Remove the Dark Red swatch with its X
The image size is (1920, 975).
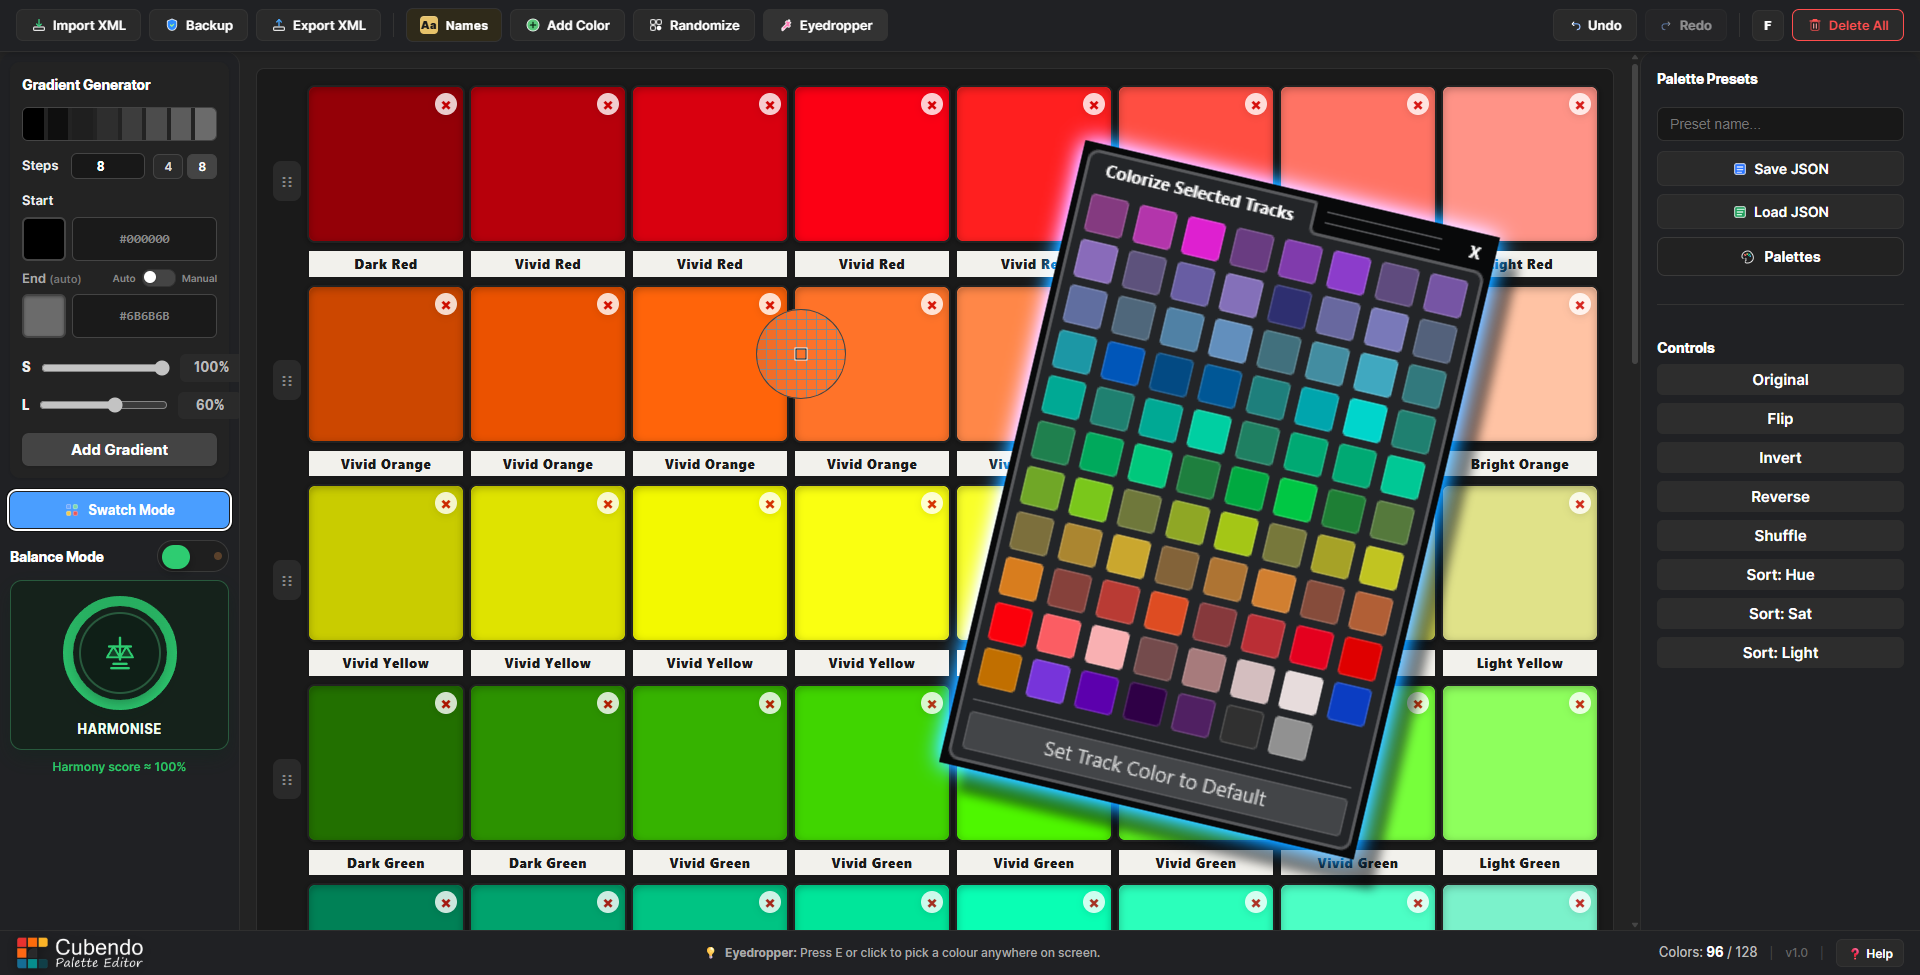[x=446, y=104]
